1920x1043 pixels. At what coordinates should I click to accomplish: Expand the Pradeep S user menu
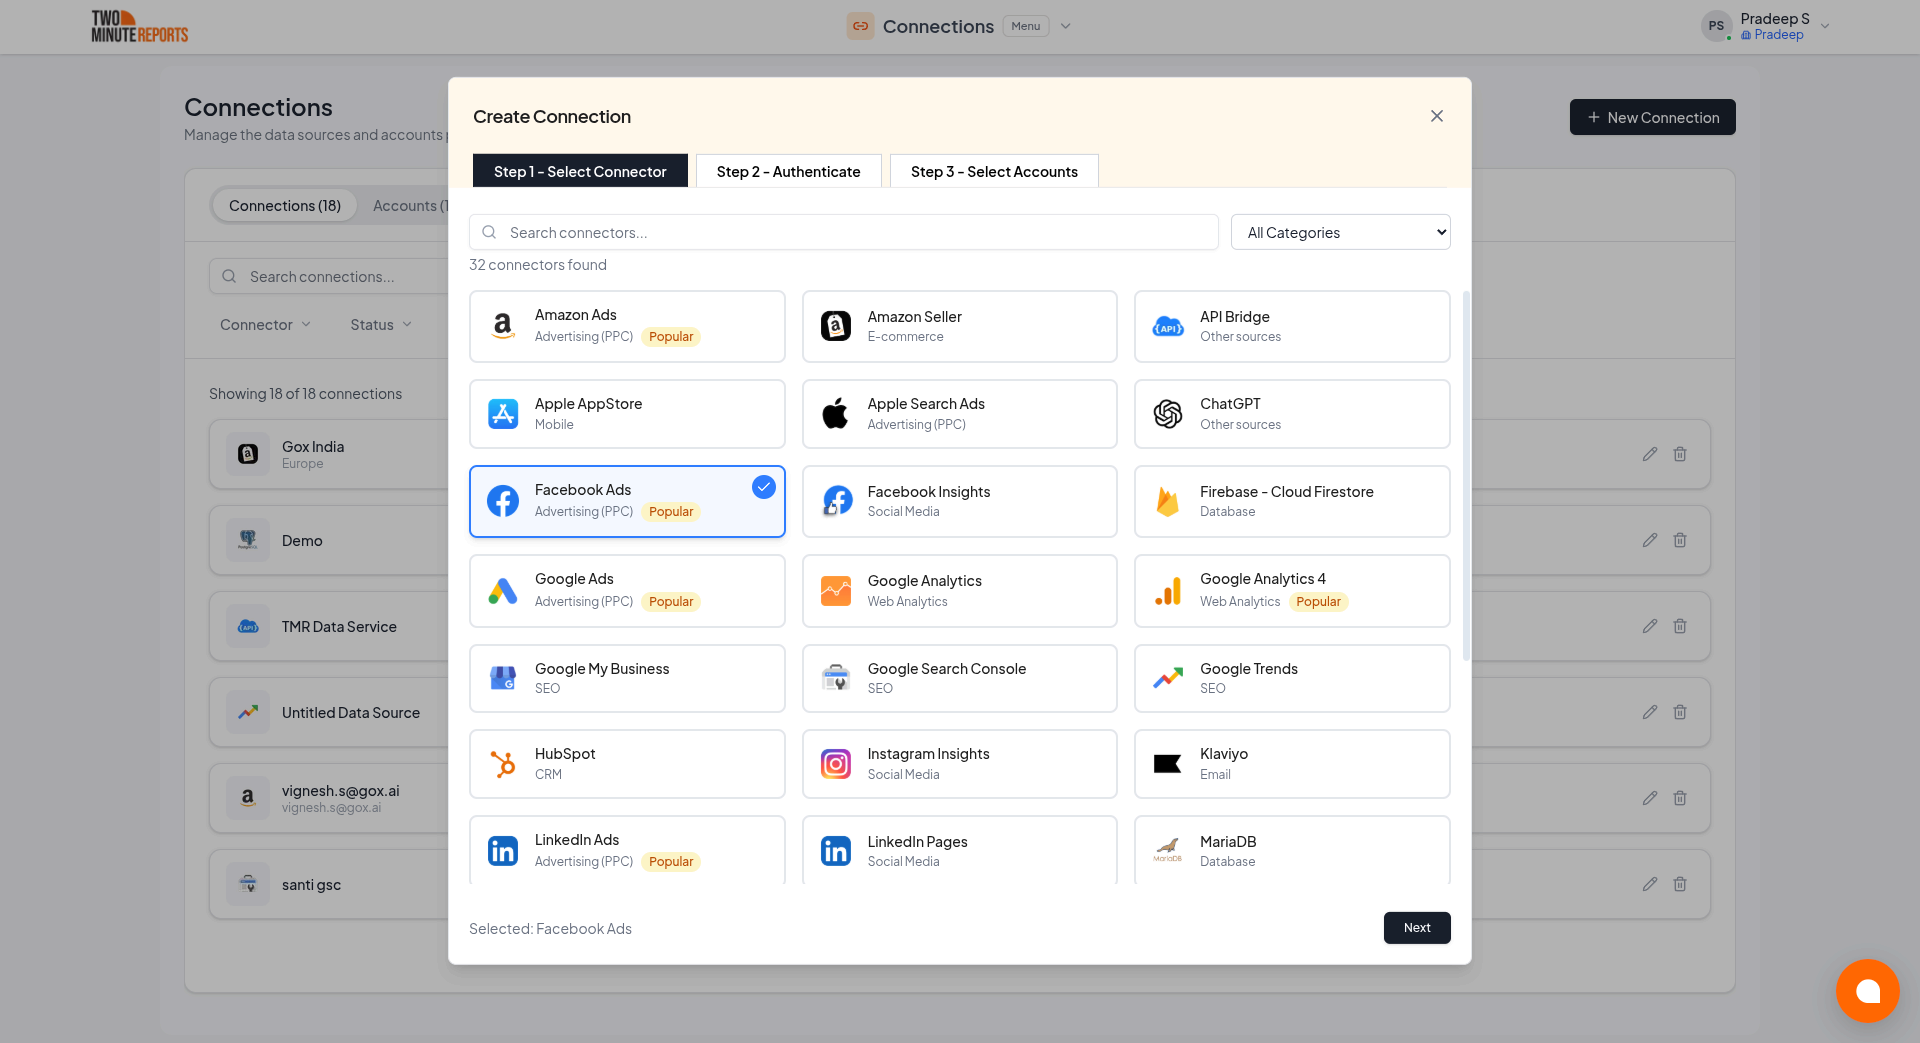tap(1825, 26)
